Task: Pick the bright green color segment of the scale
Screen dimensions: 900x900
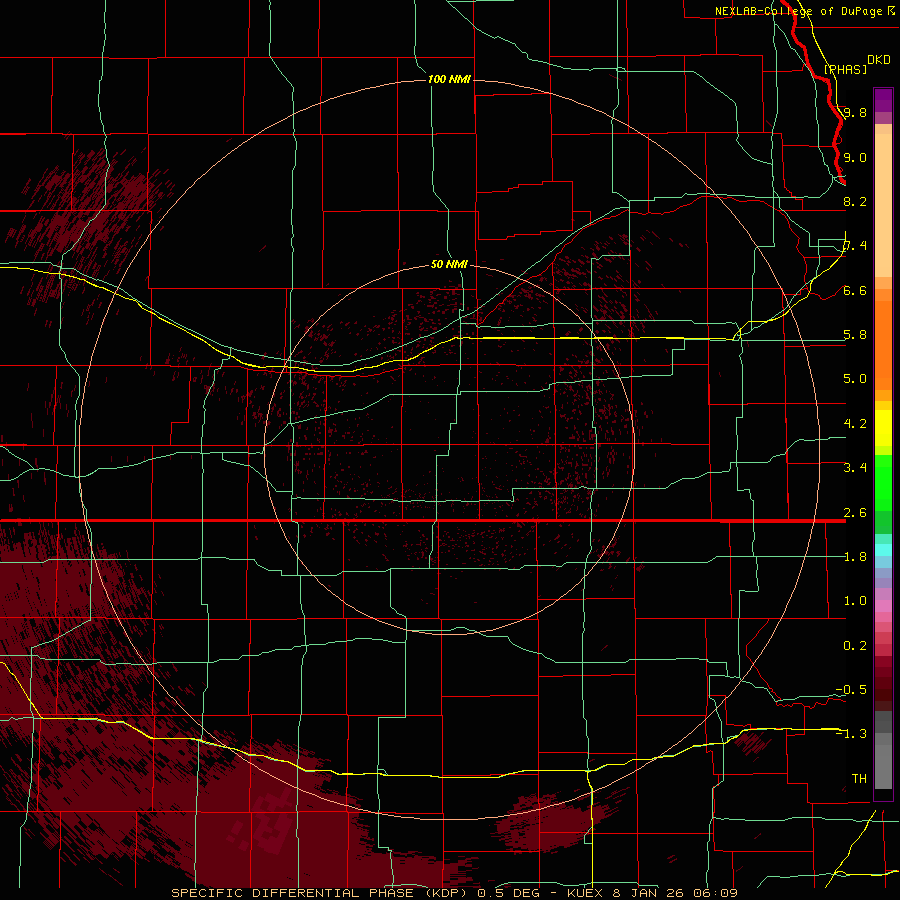Action: coord(883,482)
